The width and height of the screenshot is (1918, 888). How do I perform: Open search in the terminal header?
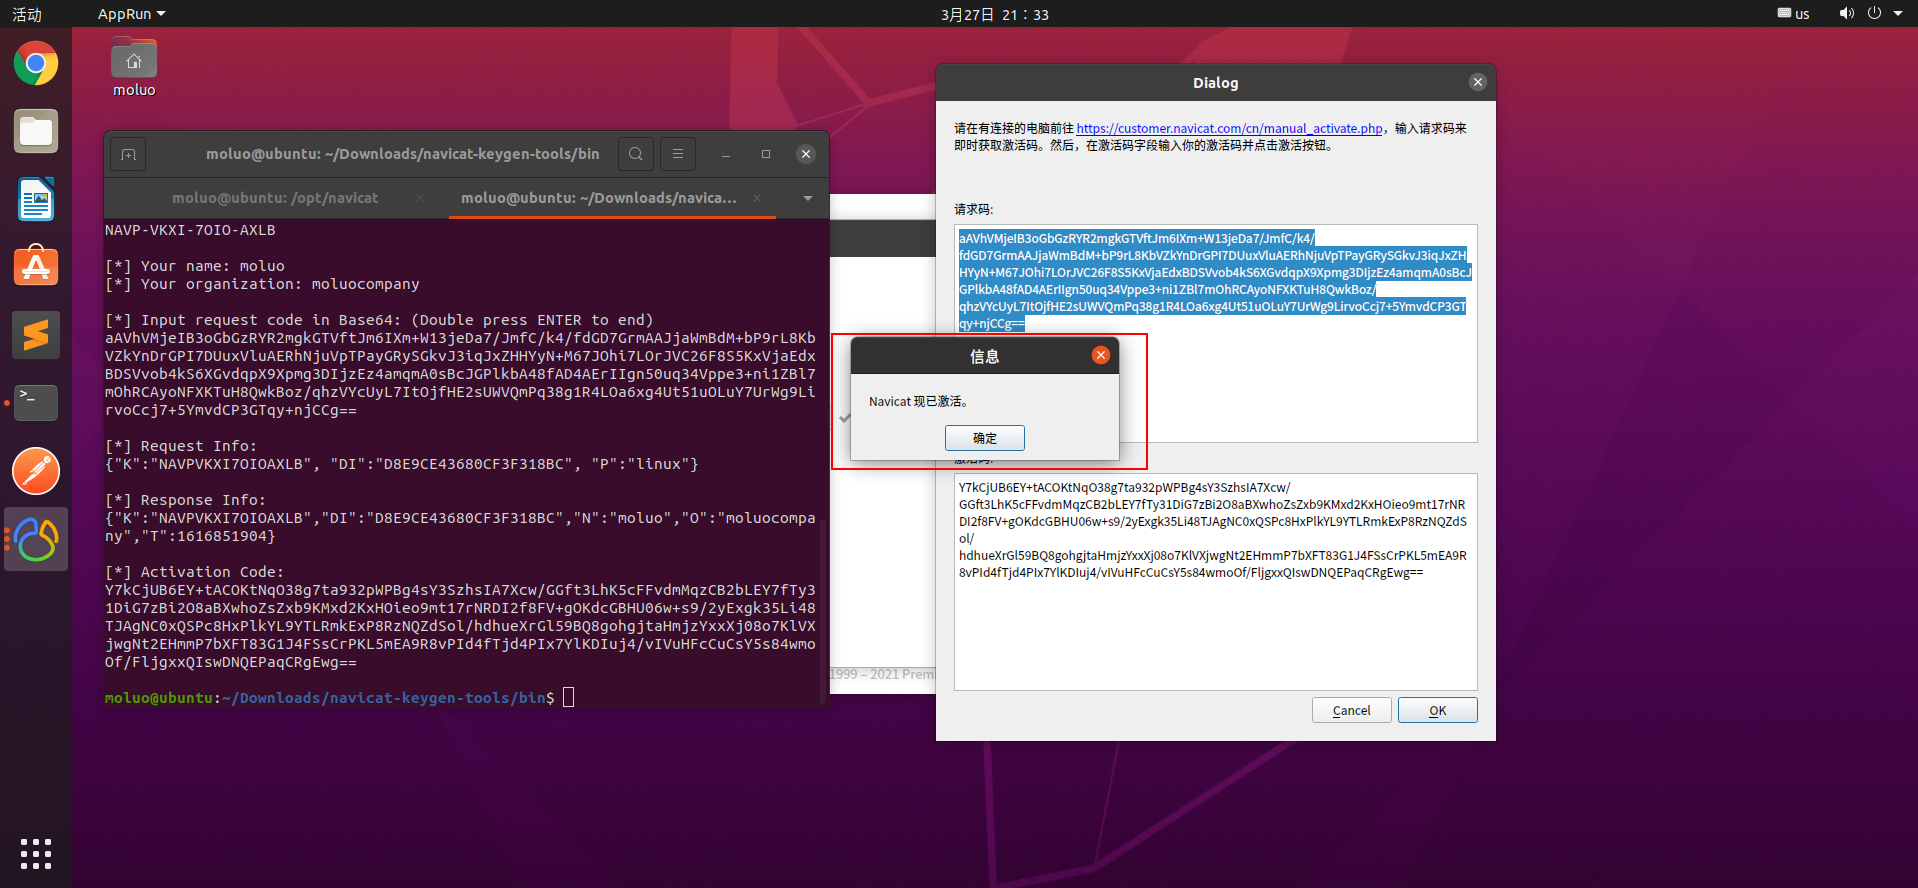click(x=636, y=154)
